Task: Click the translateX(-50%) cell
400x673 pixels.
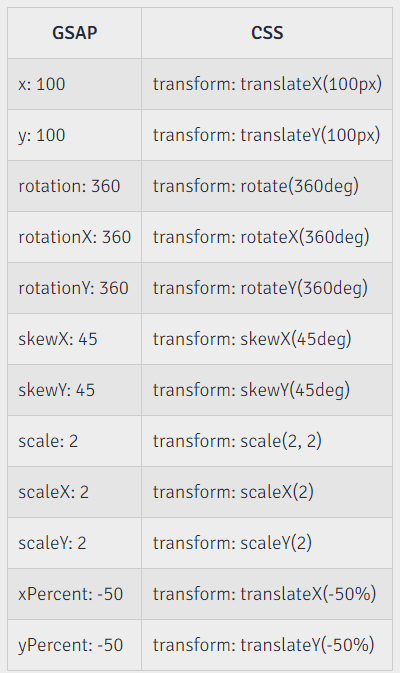Action: [267, 595]
